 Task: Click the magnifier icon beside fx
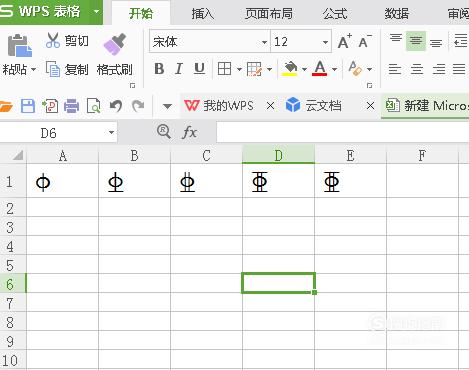click(x=164, y=132)
